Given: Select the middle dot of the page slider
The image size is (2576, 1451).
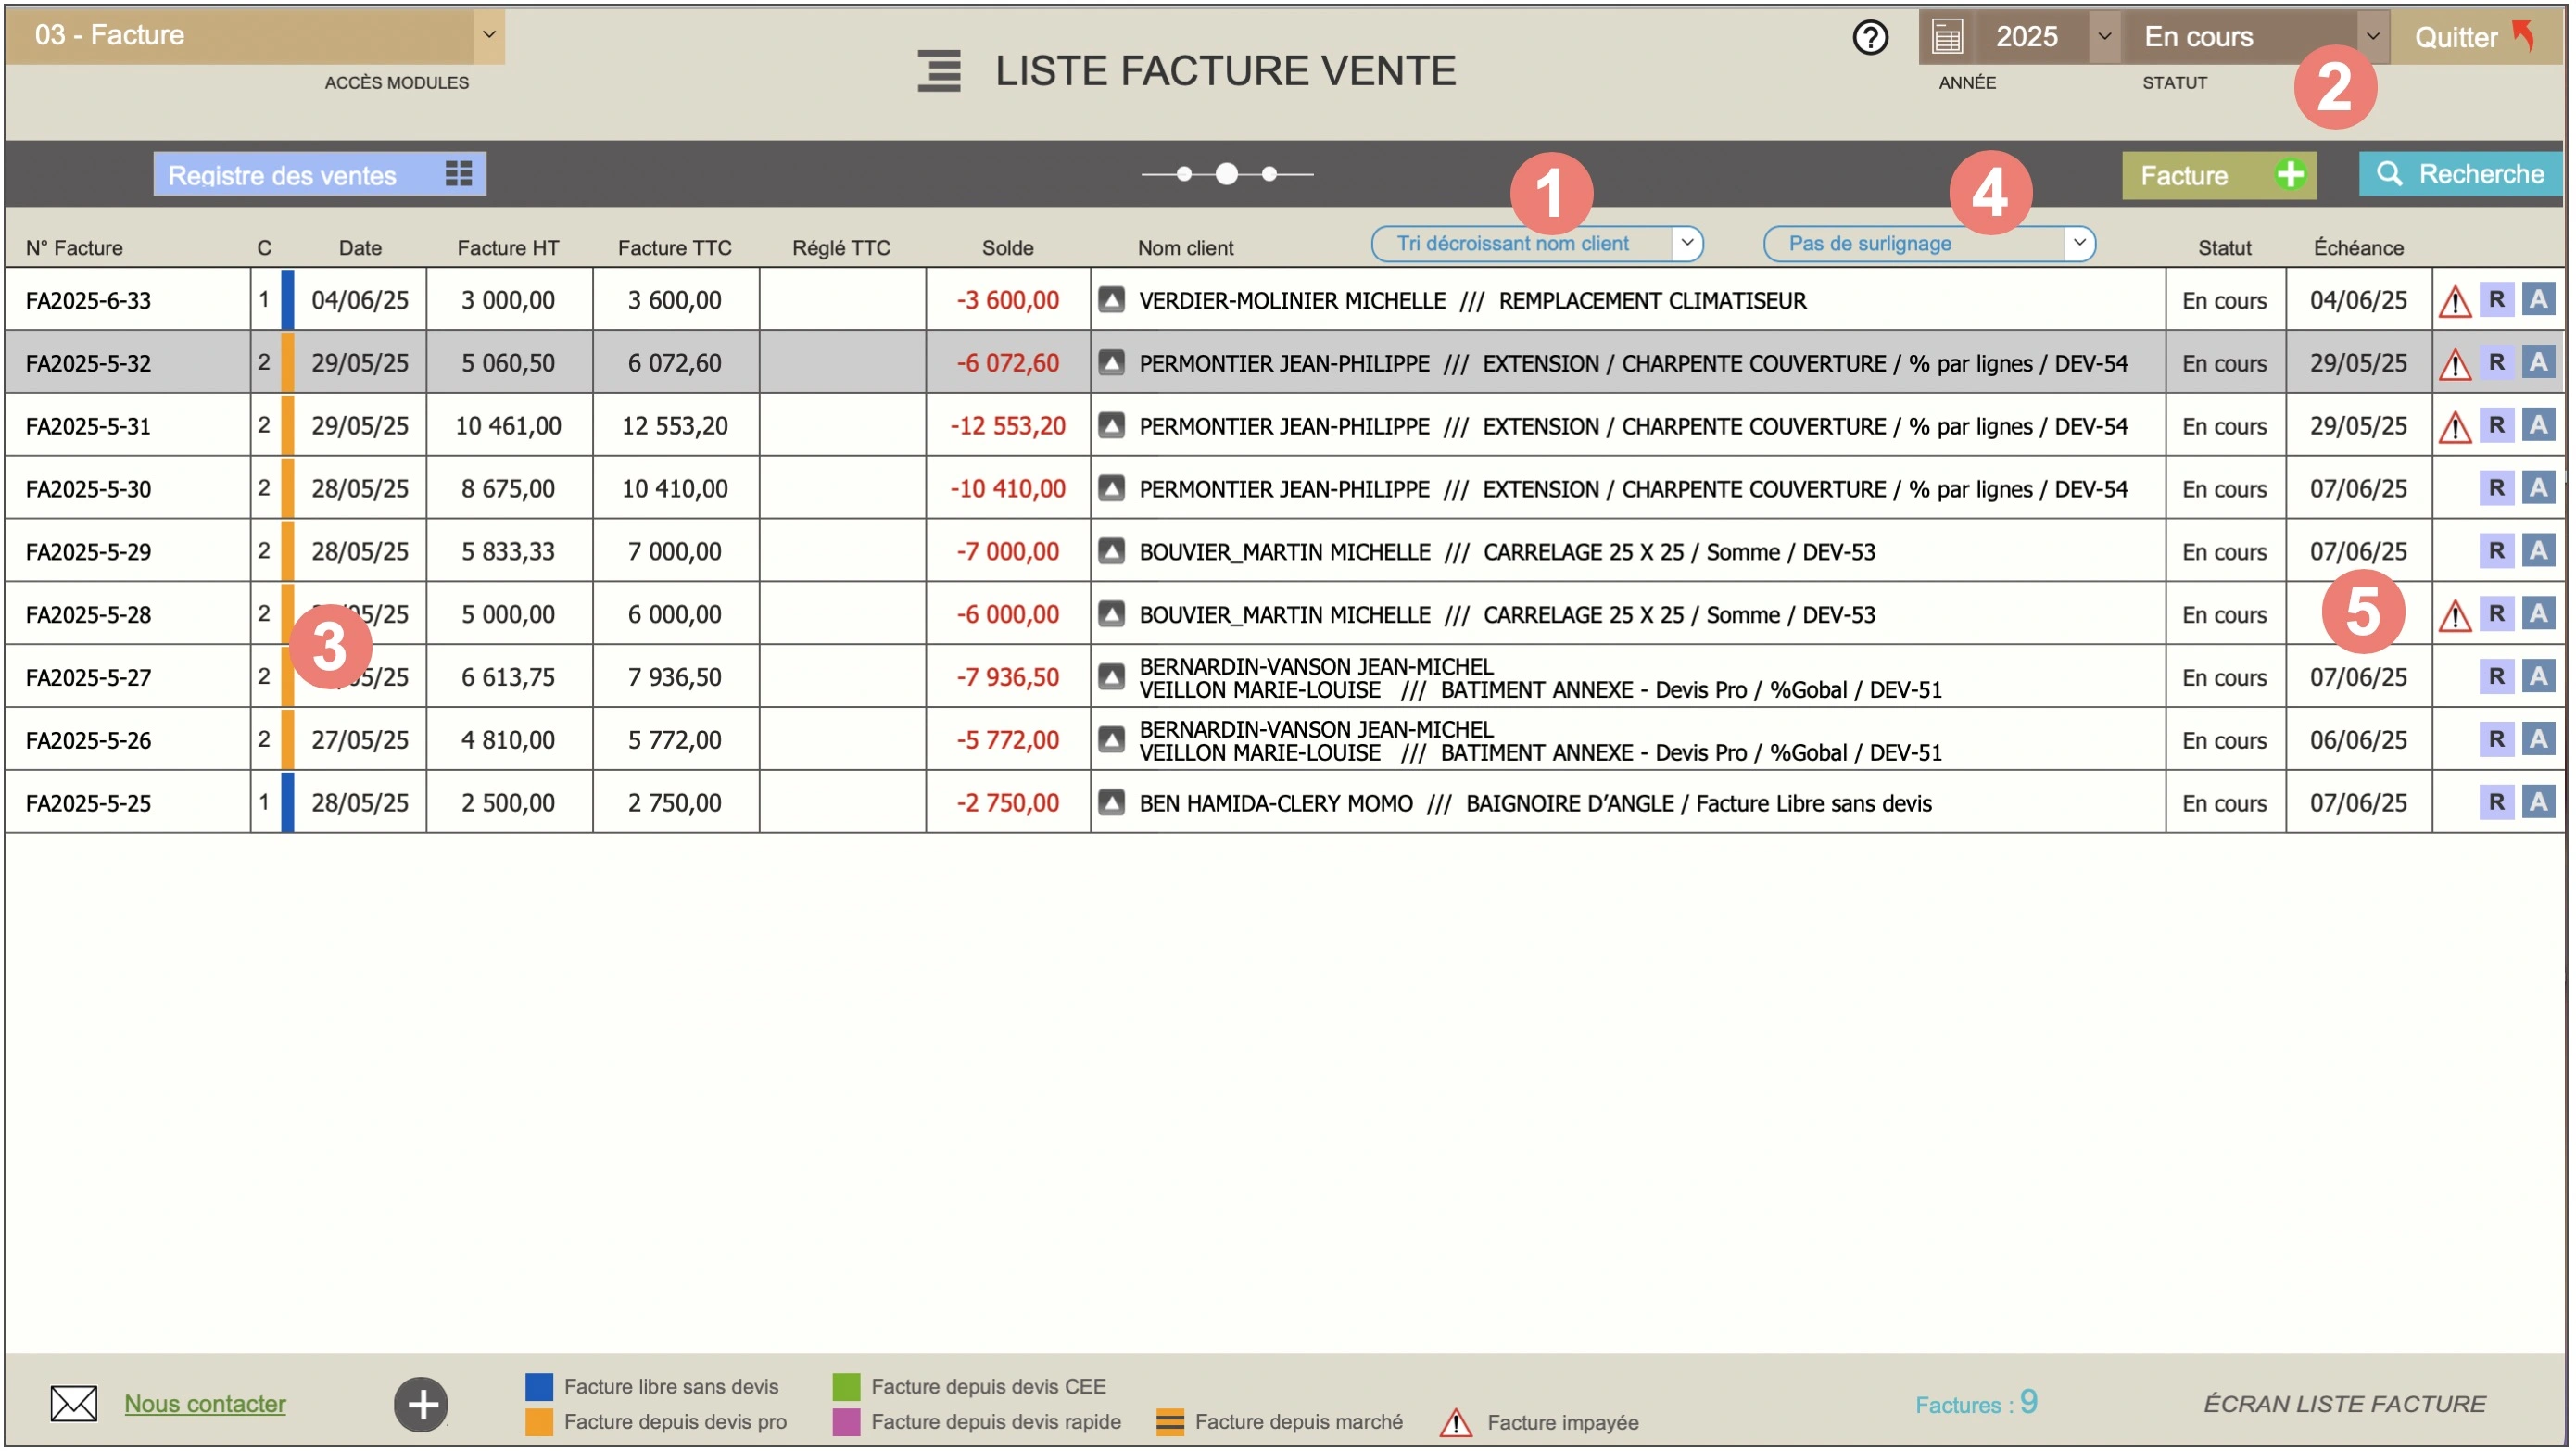Looking at the screenshot, I should click(1226, 174).
